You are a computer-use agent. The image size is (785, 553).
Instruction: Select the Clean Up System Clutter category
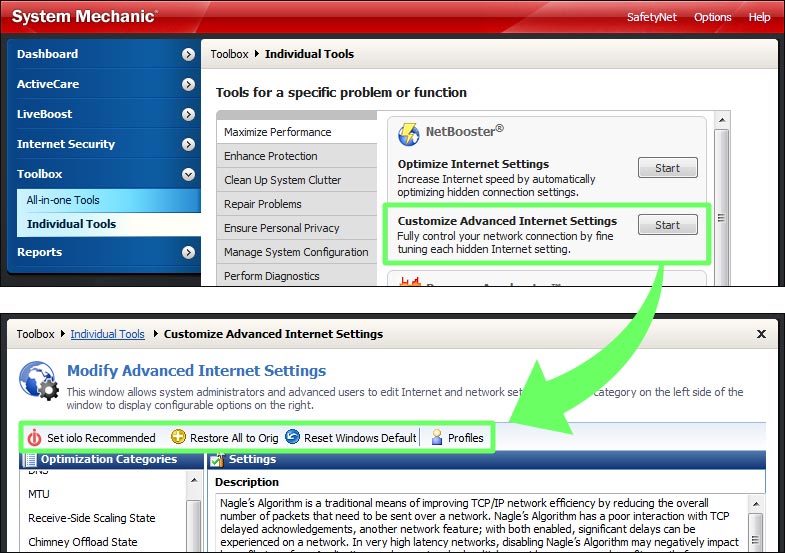point(297,180)
